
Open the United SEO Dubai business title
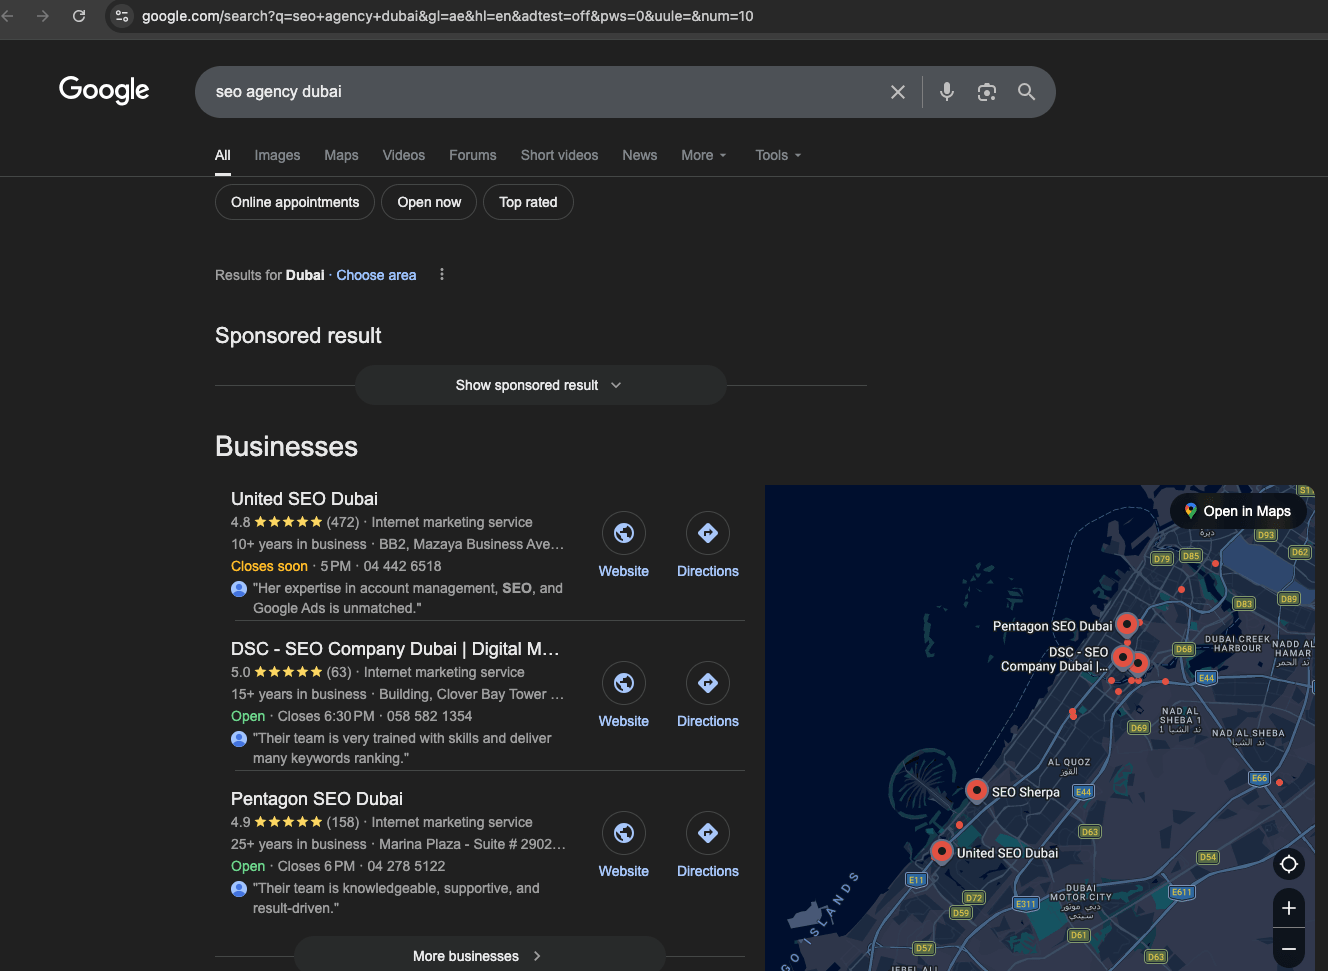point(304,499)
